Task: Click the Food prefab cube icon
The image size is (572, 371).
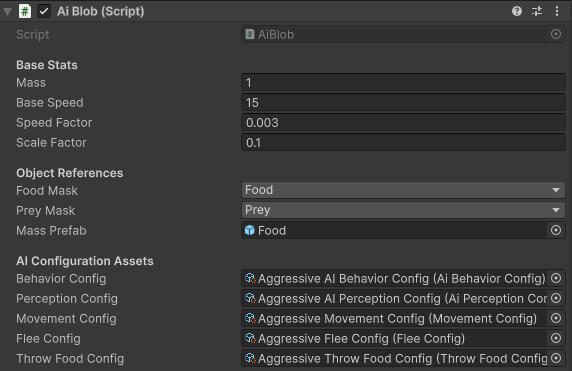Action: (250, 230)
